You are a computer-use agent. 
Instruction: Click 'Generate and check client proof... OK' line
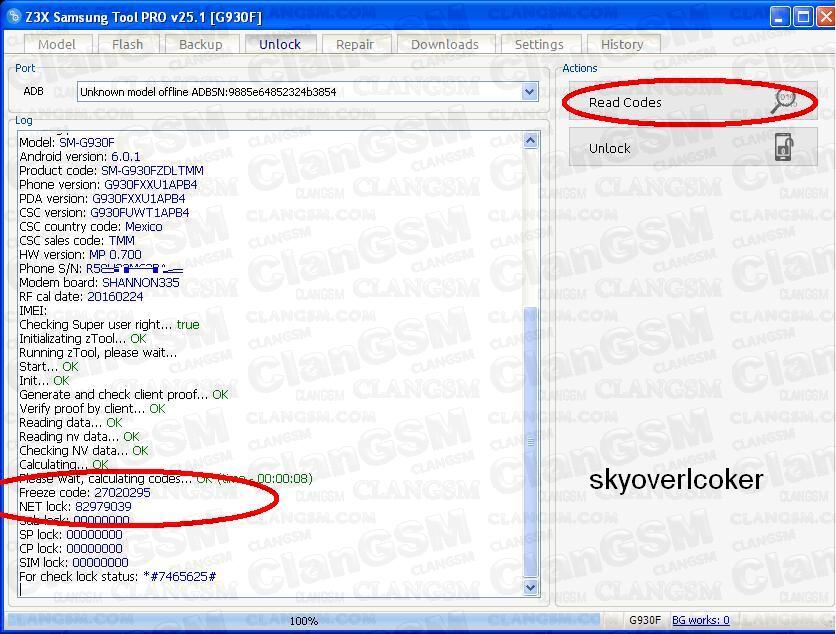(x=124, y=395)
